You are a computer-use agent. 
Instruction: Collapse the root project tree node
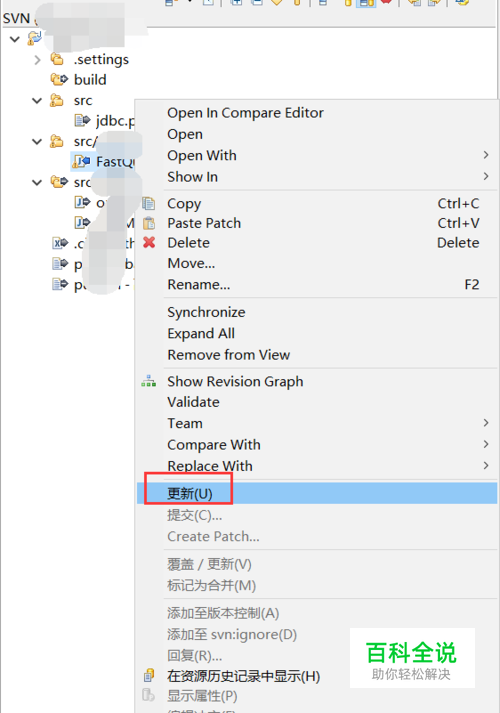[x=15, y=39]
